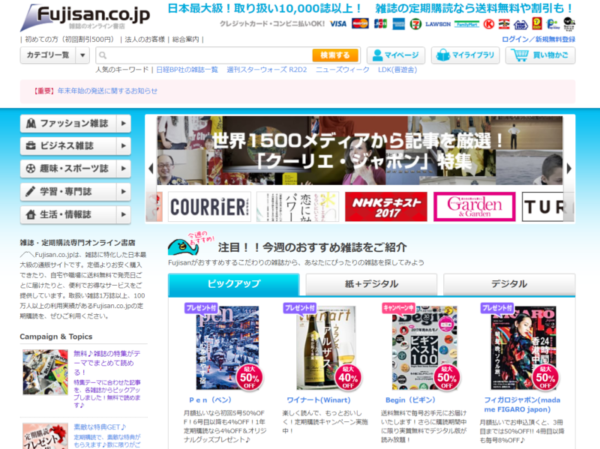Click the キャンペーン中 tag on Begin
Viewport: 600px width, 449px height.
pos(398,308)
